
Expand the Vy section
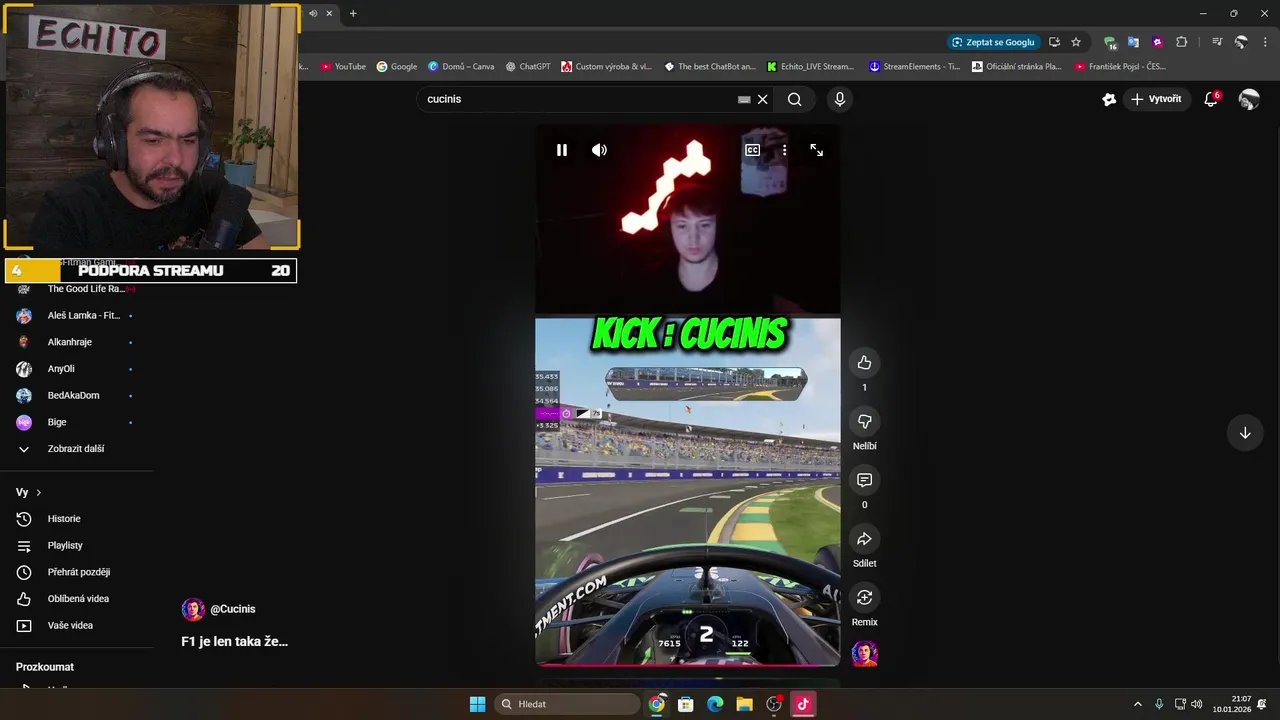29,492
